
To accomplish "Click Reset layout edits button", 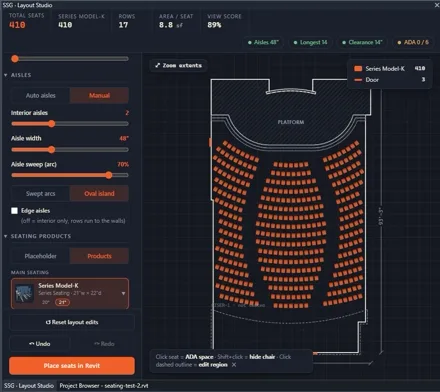I will [72, 322].
